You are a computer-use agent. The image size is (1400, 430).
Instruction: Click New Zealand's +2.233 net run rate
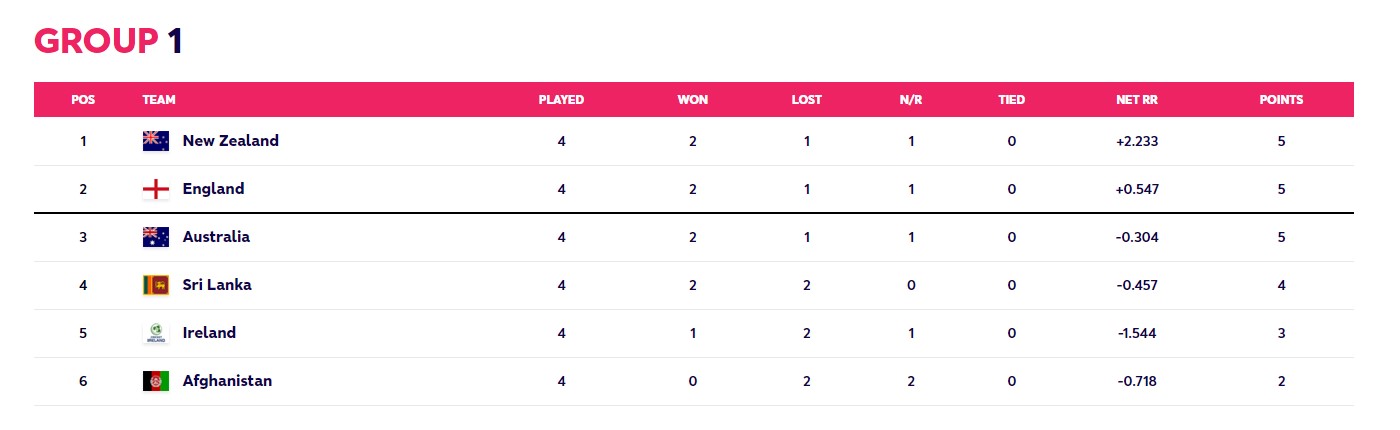click(x=1137, y=141)
